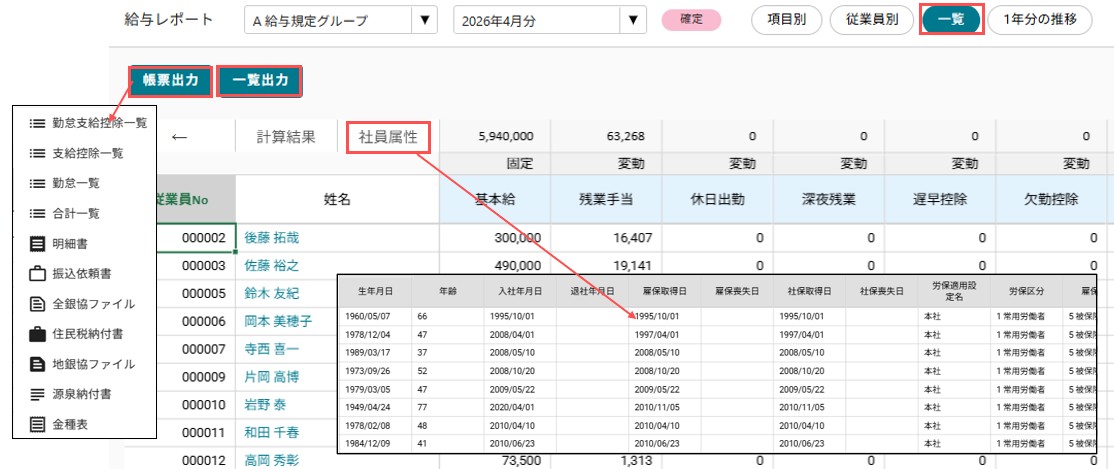Viewport: 1114px width, 469px height.
Task: Select the 300,000 基本給 cell
Action: click(494, 238)
